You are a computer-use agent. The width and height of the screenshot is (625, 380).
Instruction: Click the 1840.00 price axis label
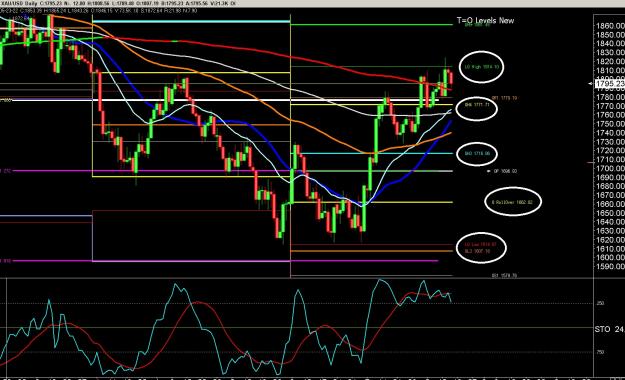(x=610, y=43)
